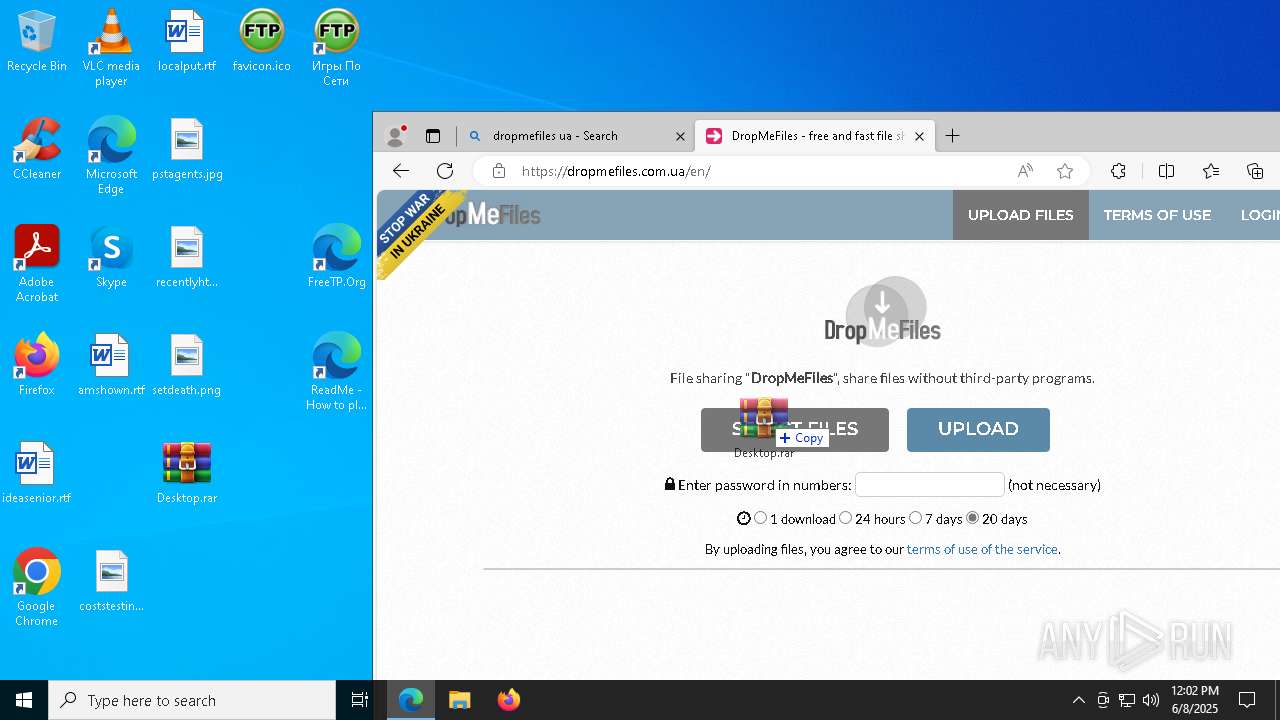This screenshot has width=1280, height=720.
Task: Open LOGIN menu item
Action: click(x=1260, y=215)
